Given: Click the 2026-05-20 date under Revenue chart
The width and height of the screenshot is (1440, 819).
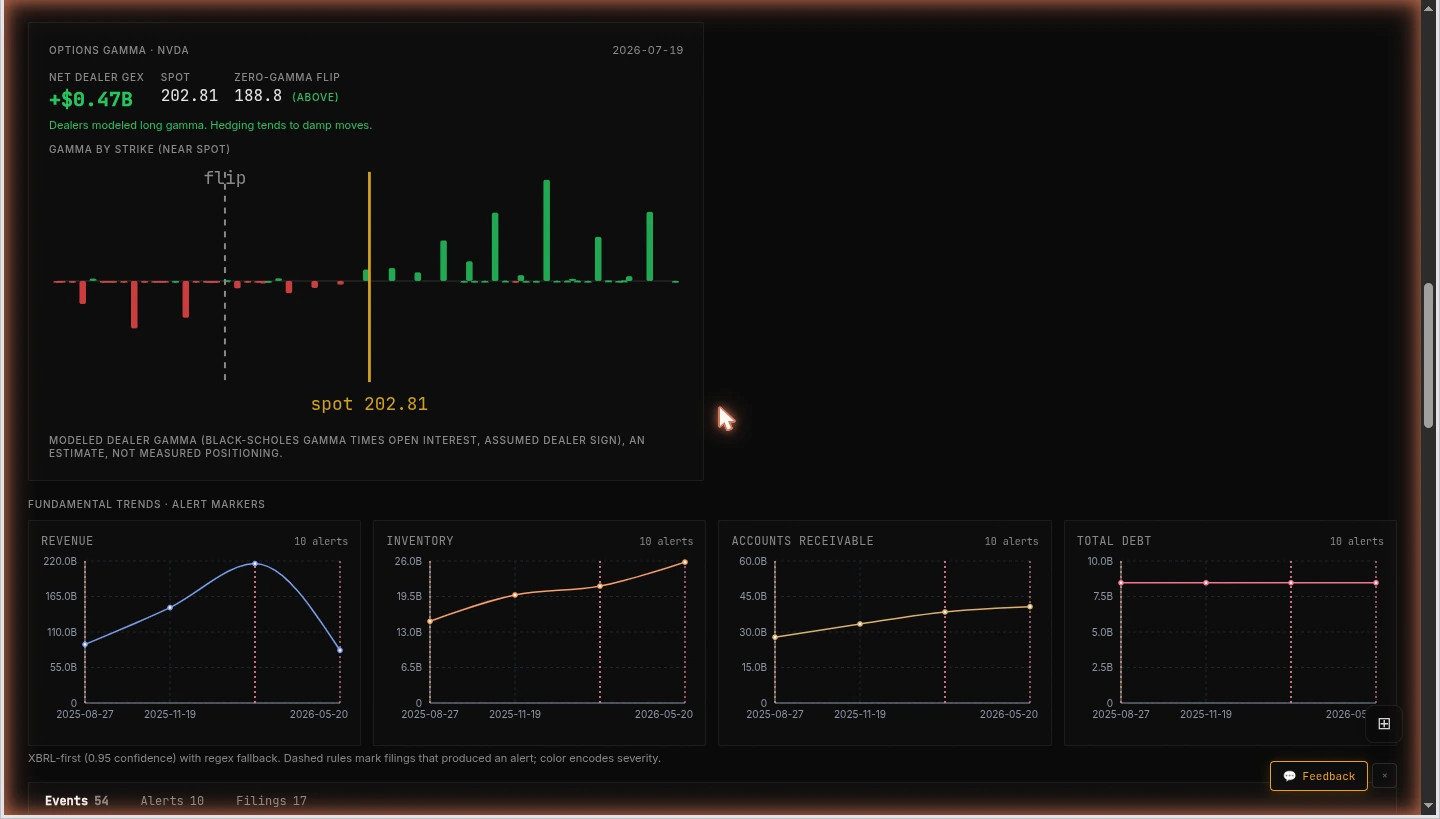Looking at the screenshot, I should point(319,714).
